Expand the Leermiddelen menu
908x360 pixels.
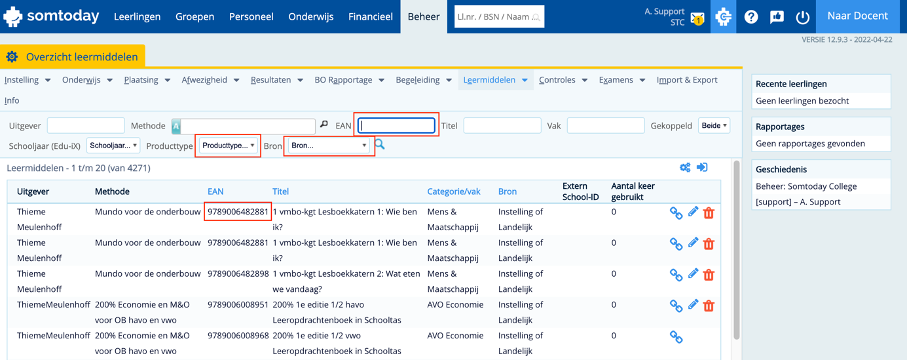[496, 80]
